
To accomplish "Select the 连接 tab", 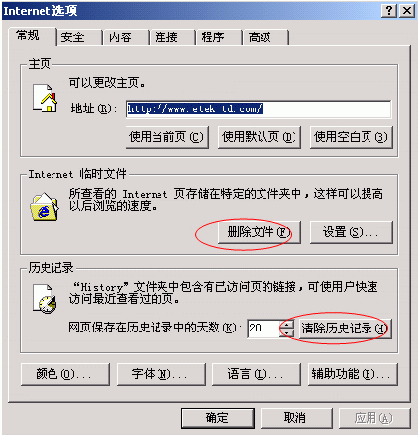I will tap(172, 37).
